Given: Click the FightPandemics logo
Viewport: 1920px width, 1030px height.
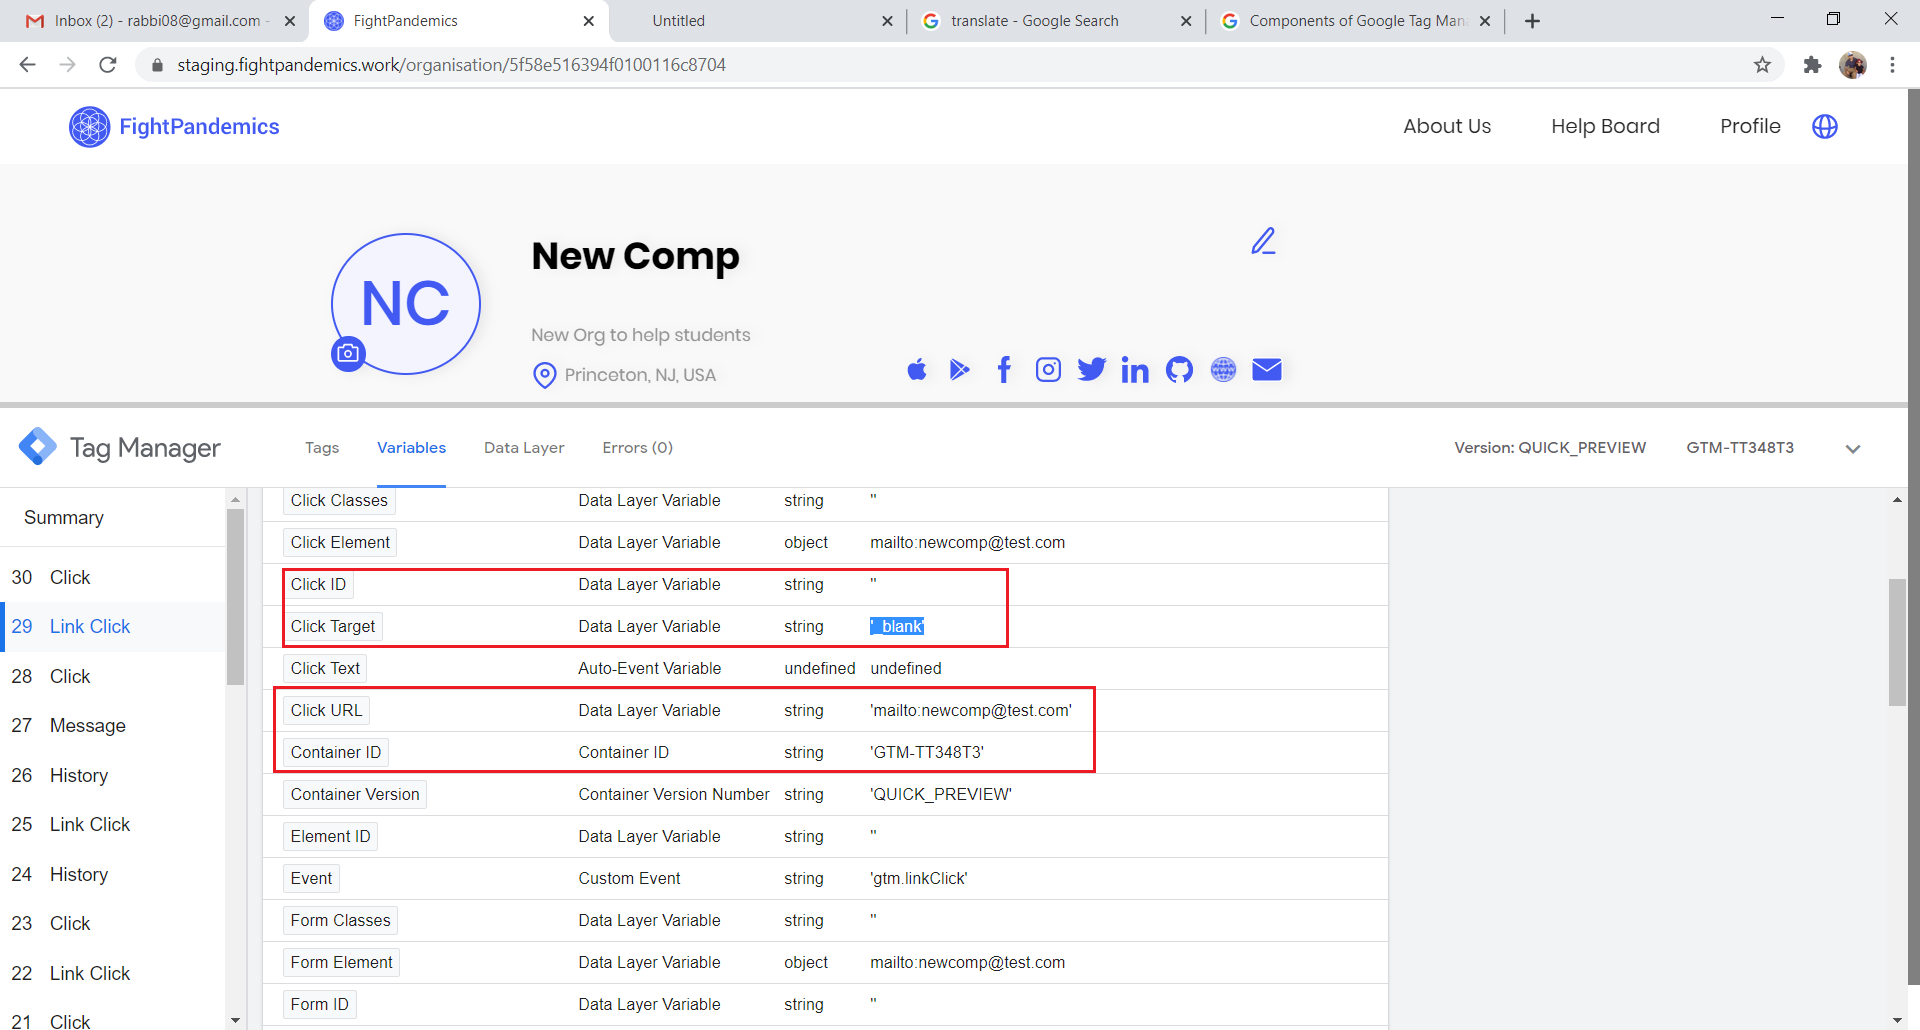Looking at the screenshot, I should [174, 127].
